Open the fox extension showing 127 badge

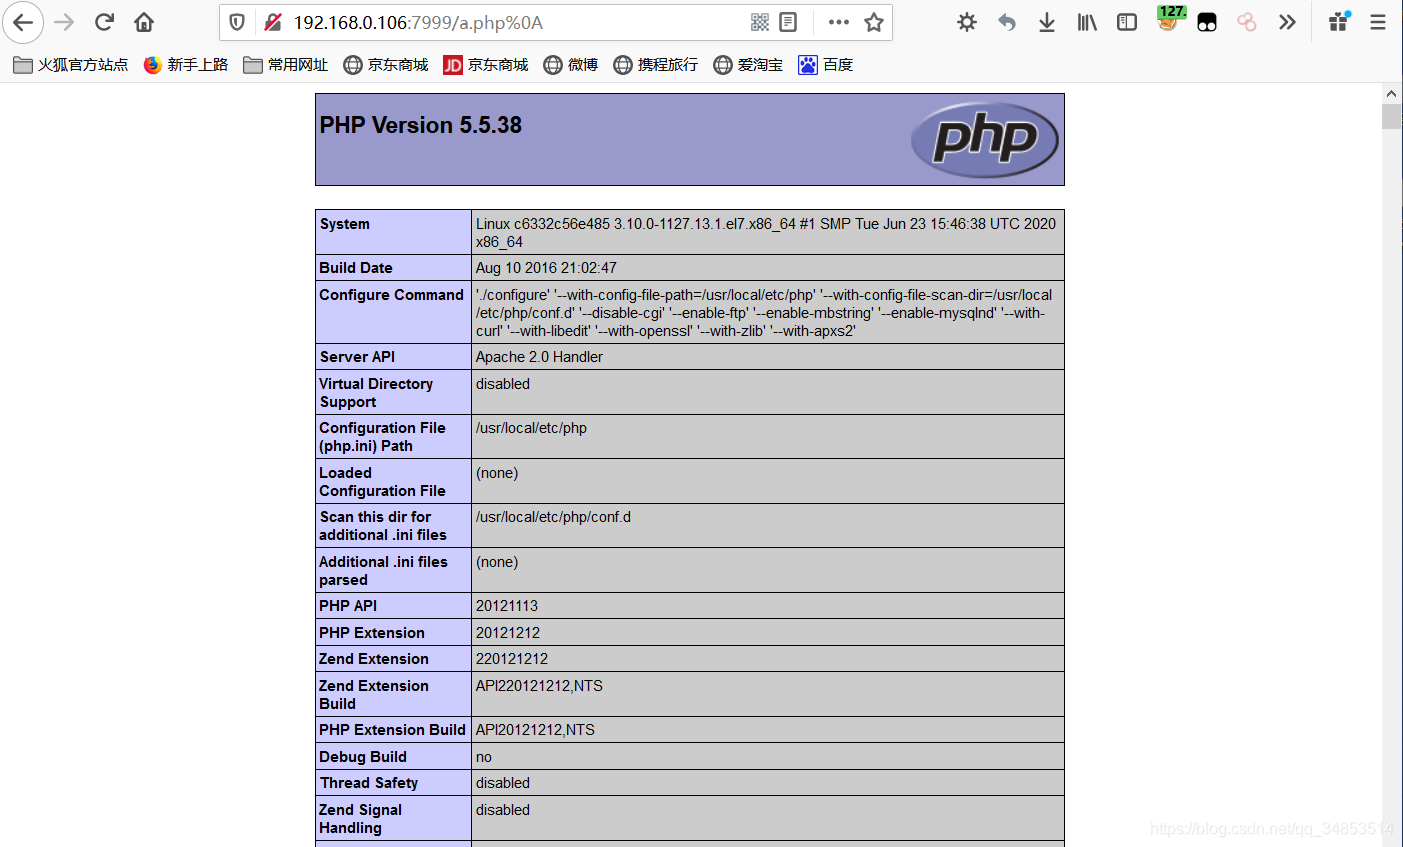click(1169, 19)
